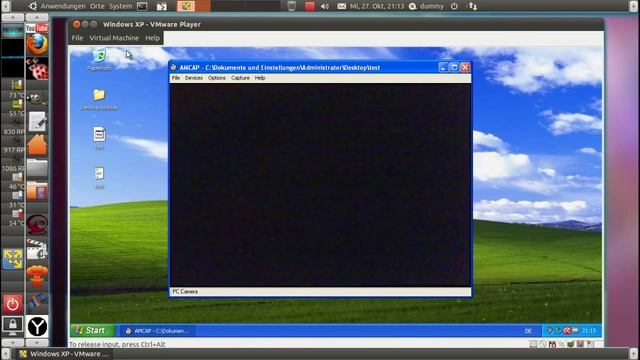Launch YouTube from the left dock
The height and width of the screenshot is (360, 640).
(x=37, y=28)
